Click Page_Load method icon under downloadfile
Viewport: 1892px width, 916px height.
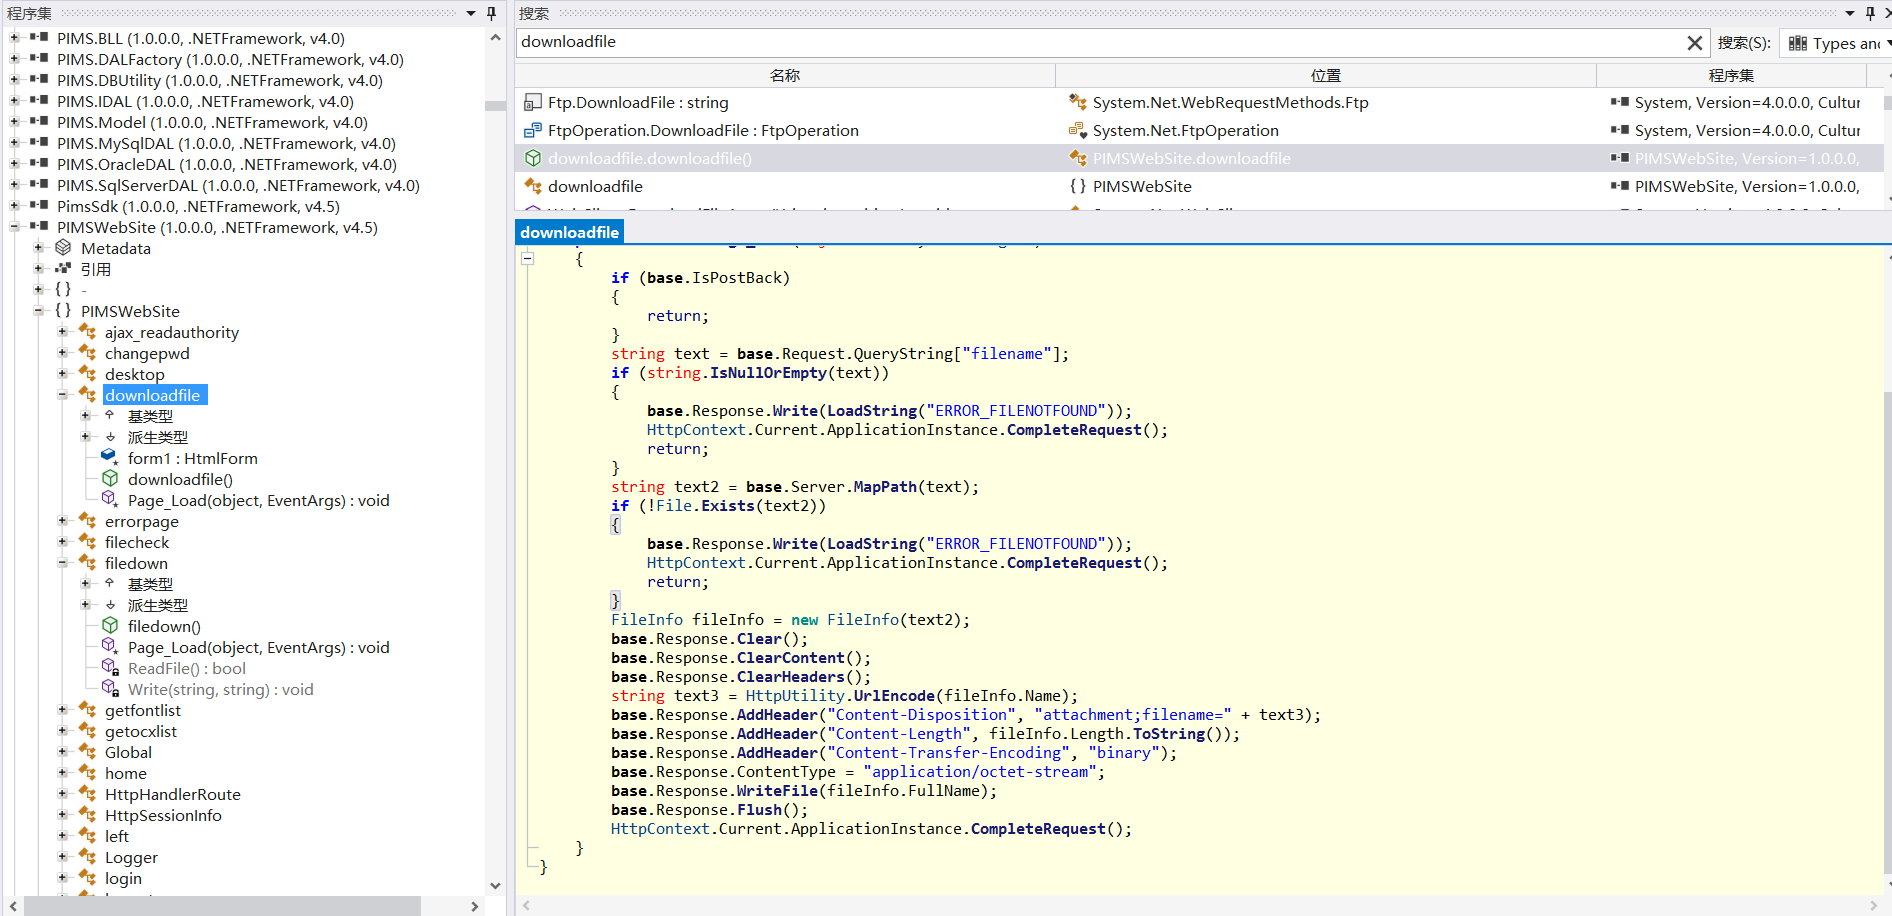click(x=110, y=500)
